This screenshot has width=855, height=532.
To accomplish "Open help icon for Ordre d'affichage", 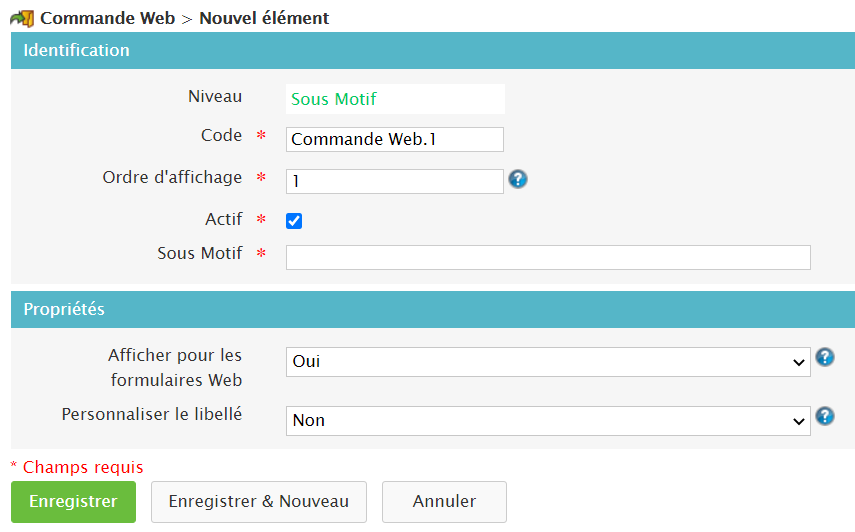I will [518, 179].
